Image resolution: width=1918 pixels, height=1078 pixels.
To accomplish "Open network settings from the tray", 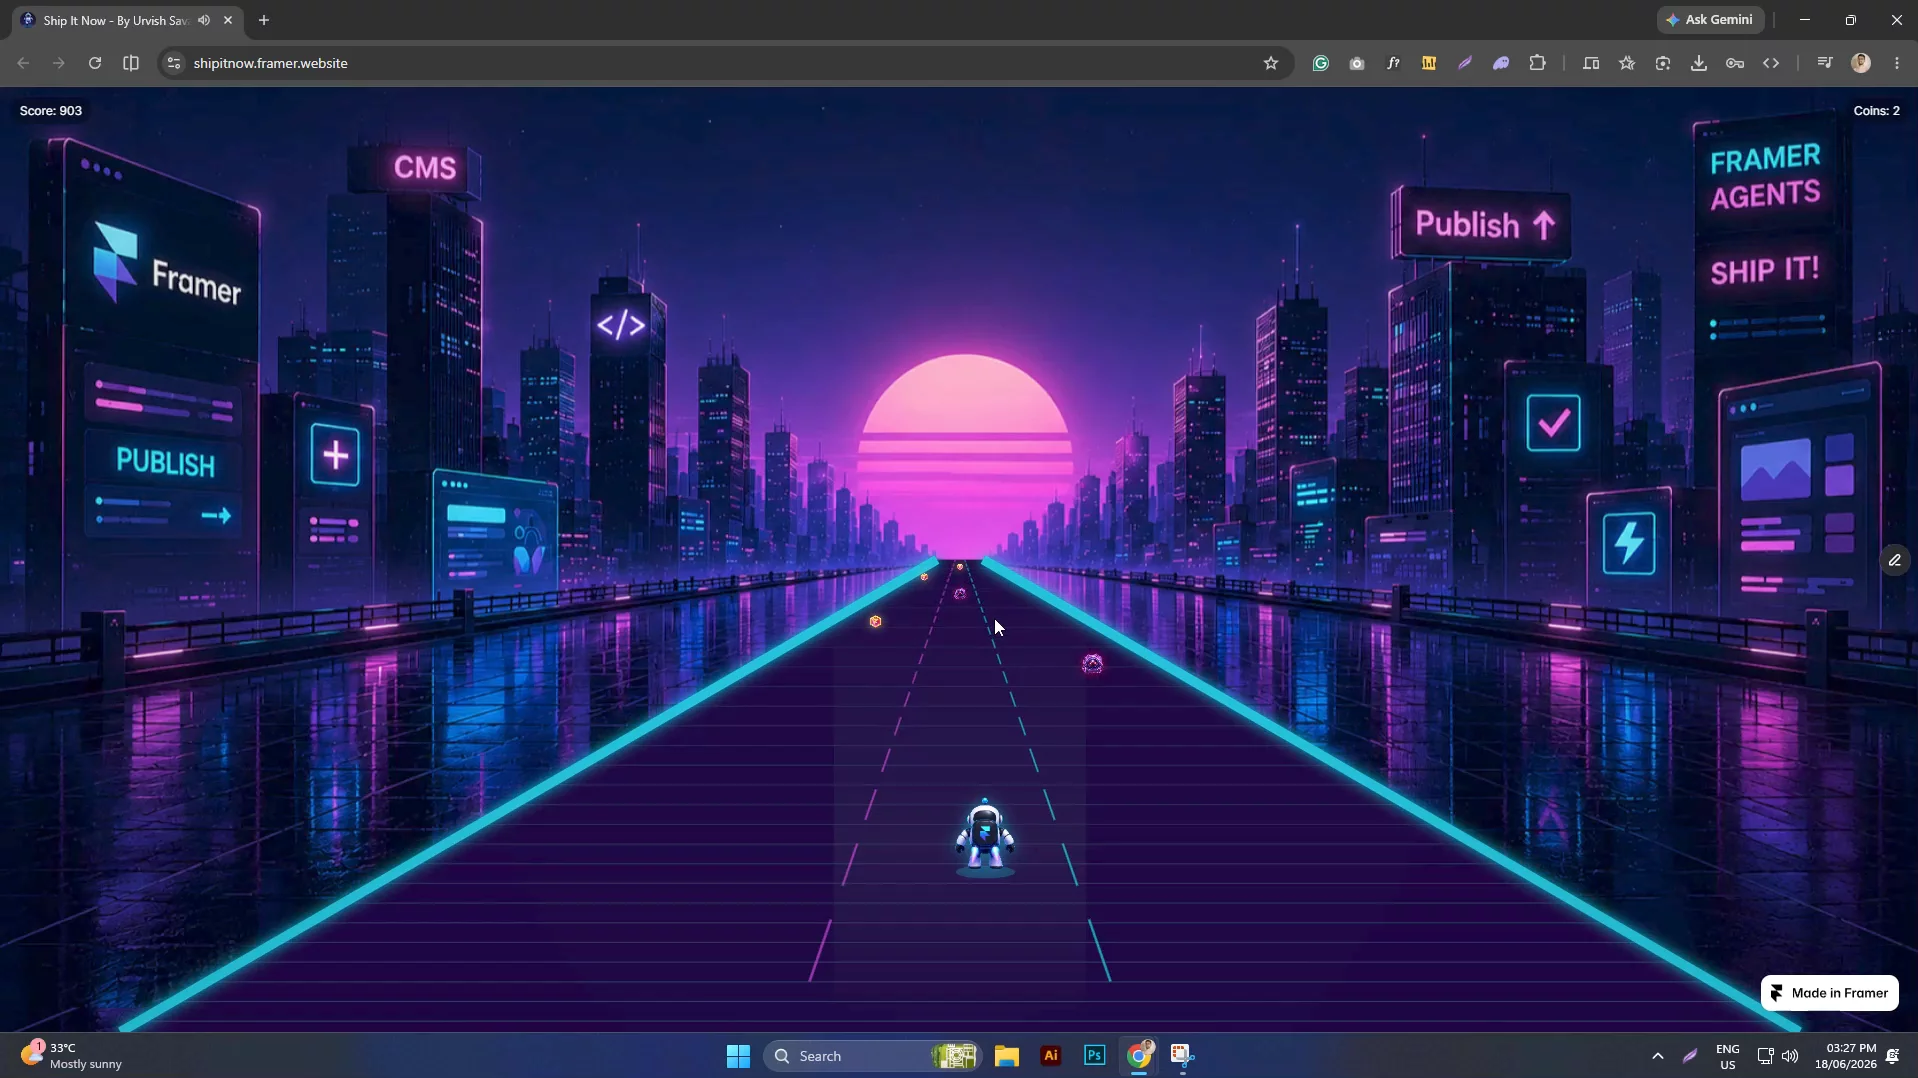I will (x=1765, y=1056).
